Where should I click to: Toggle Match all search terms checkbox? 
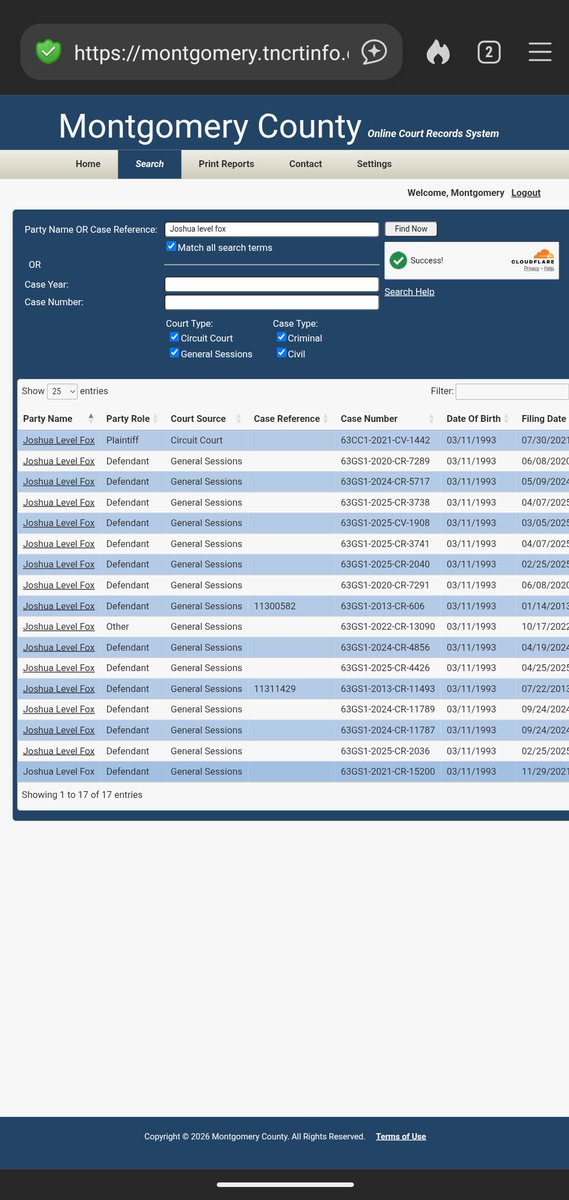pos(171,246)
